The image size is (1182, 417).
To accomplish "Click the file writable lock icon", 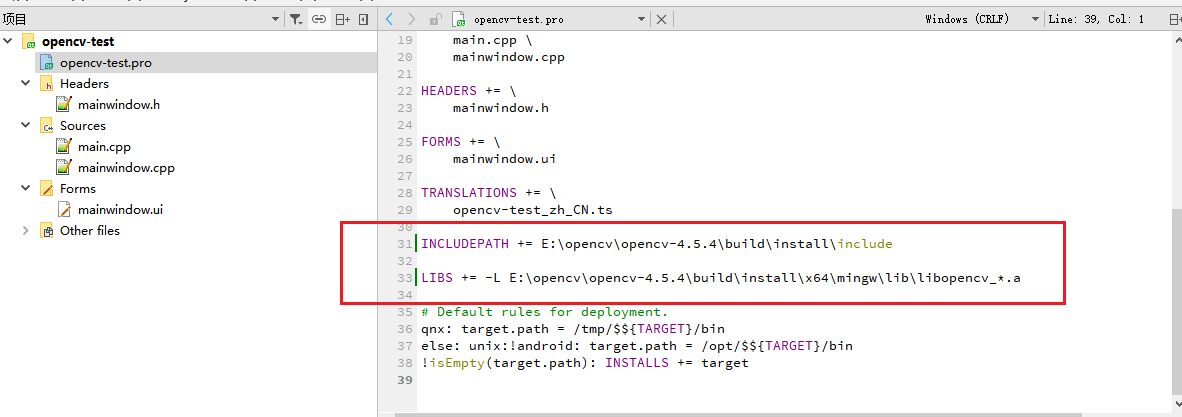I will pos(434,19).
